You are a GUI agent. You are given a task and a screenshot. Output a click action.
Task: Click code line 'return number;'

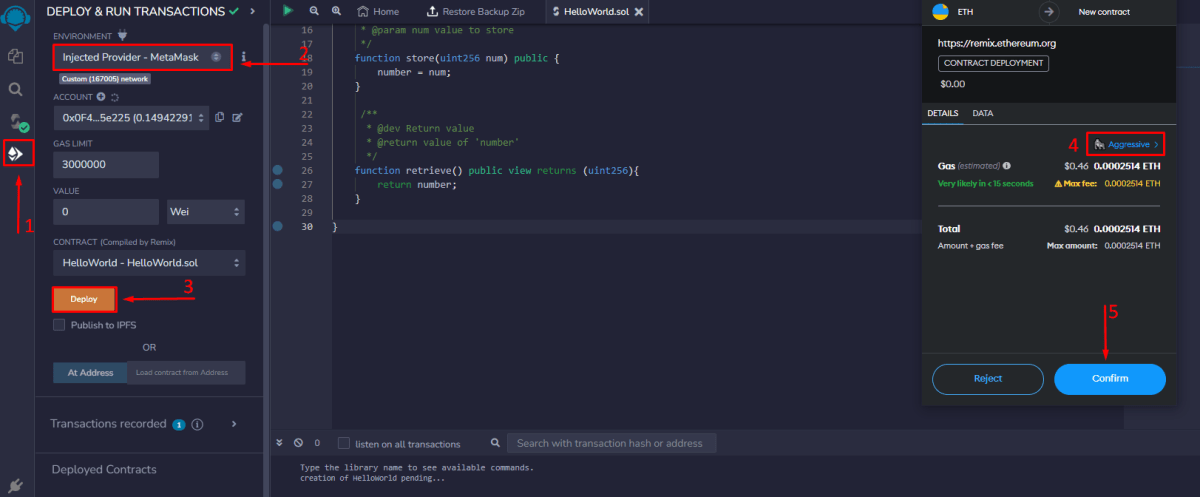[417, 185]
